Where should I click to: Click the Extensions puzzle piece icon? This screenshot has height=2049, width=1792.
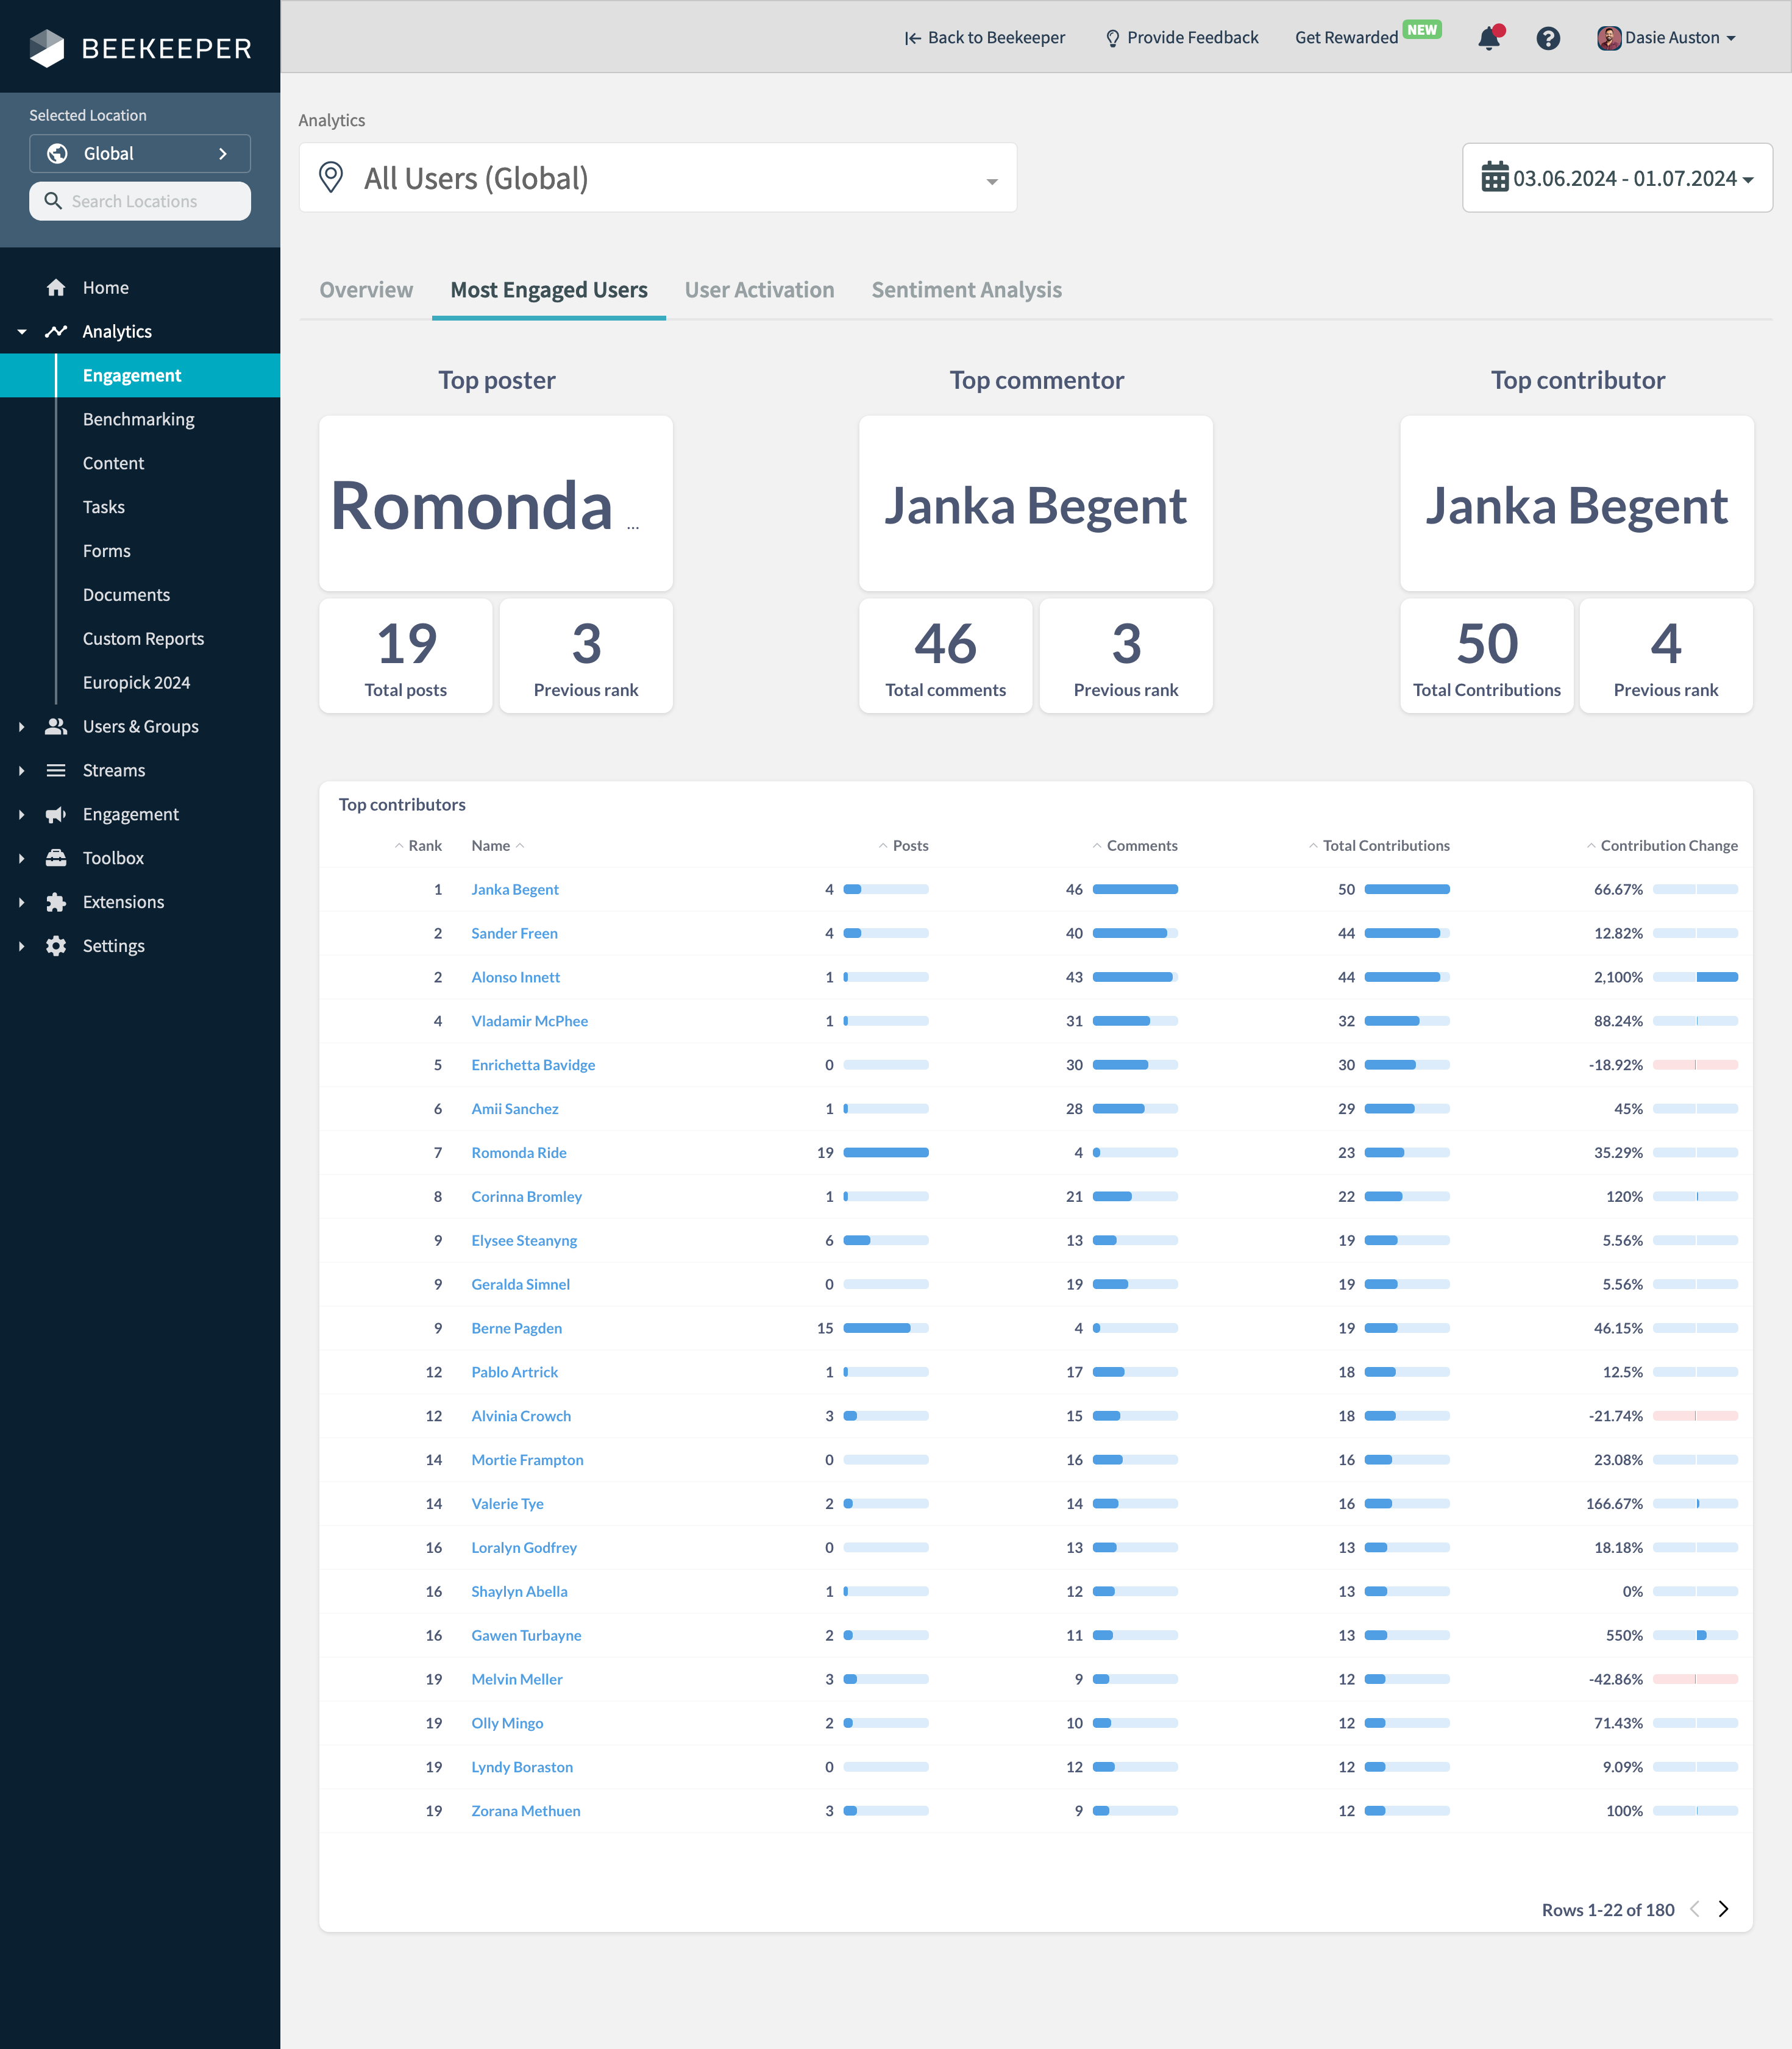56,902
